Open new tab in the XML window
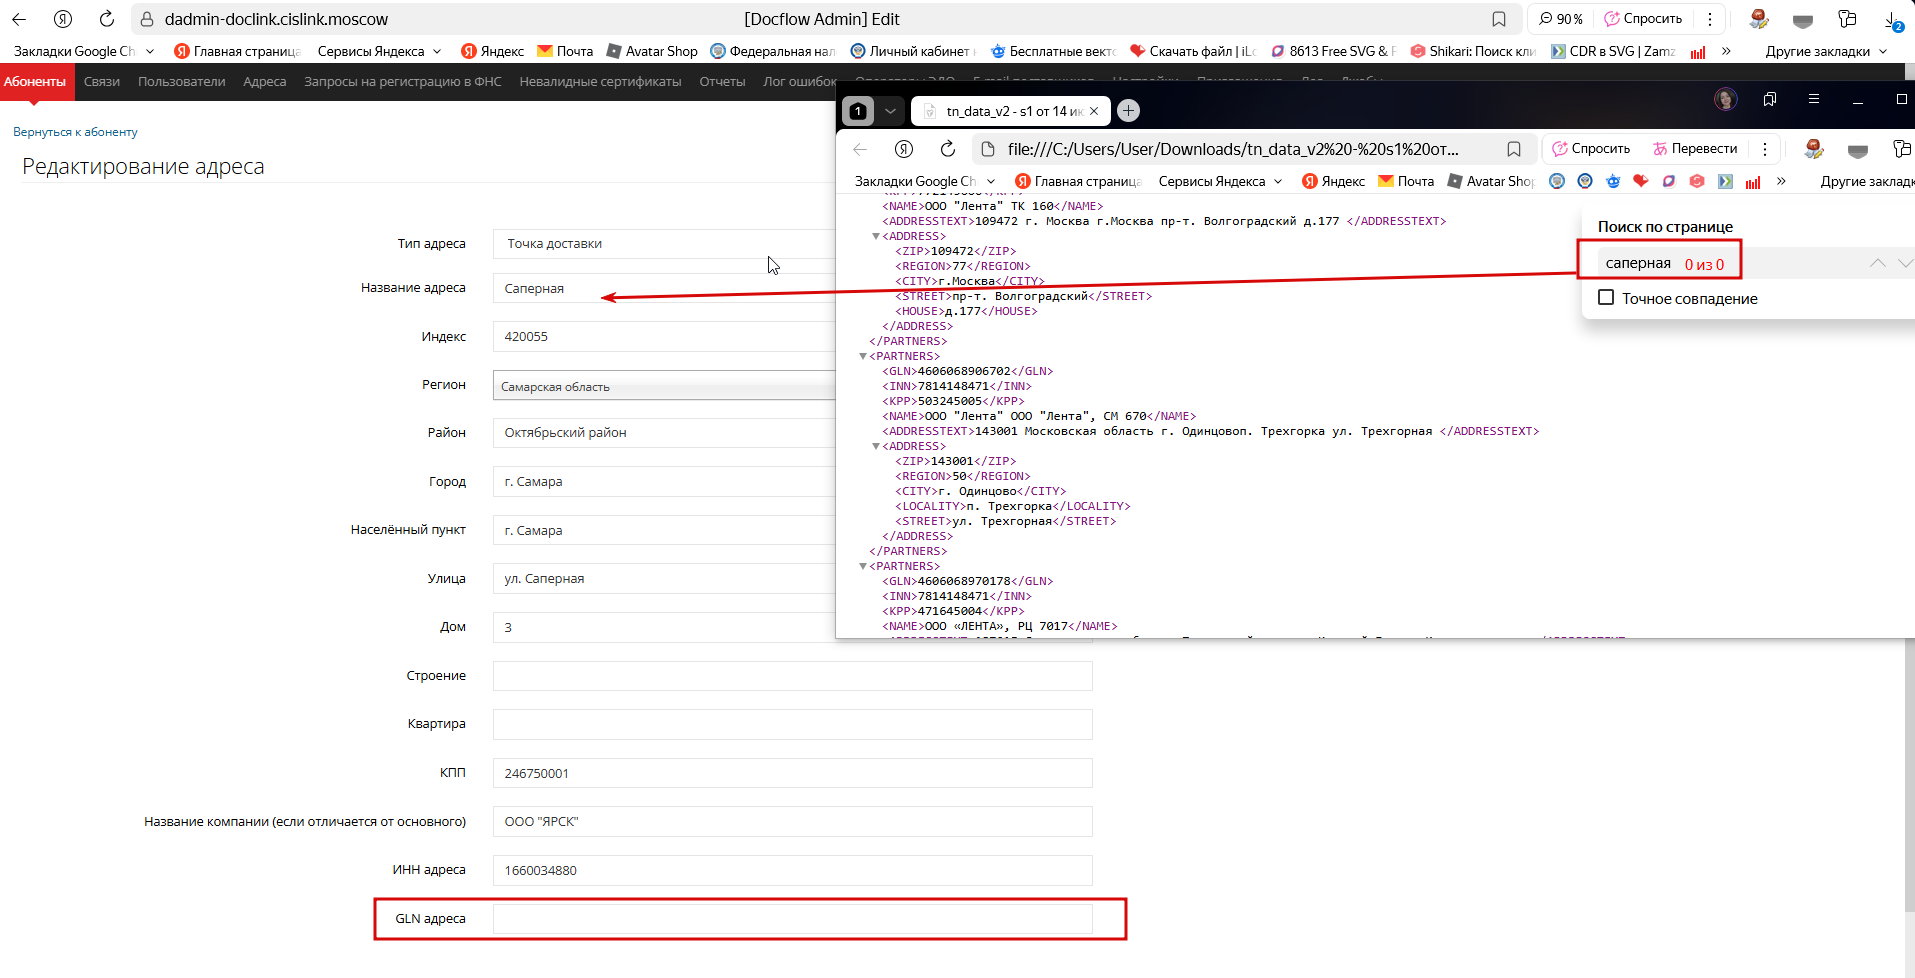The height and width of the screenshot is (978, 1915). click(x=1128, y=111)
